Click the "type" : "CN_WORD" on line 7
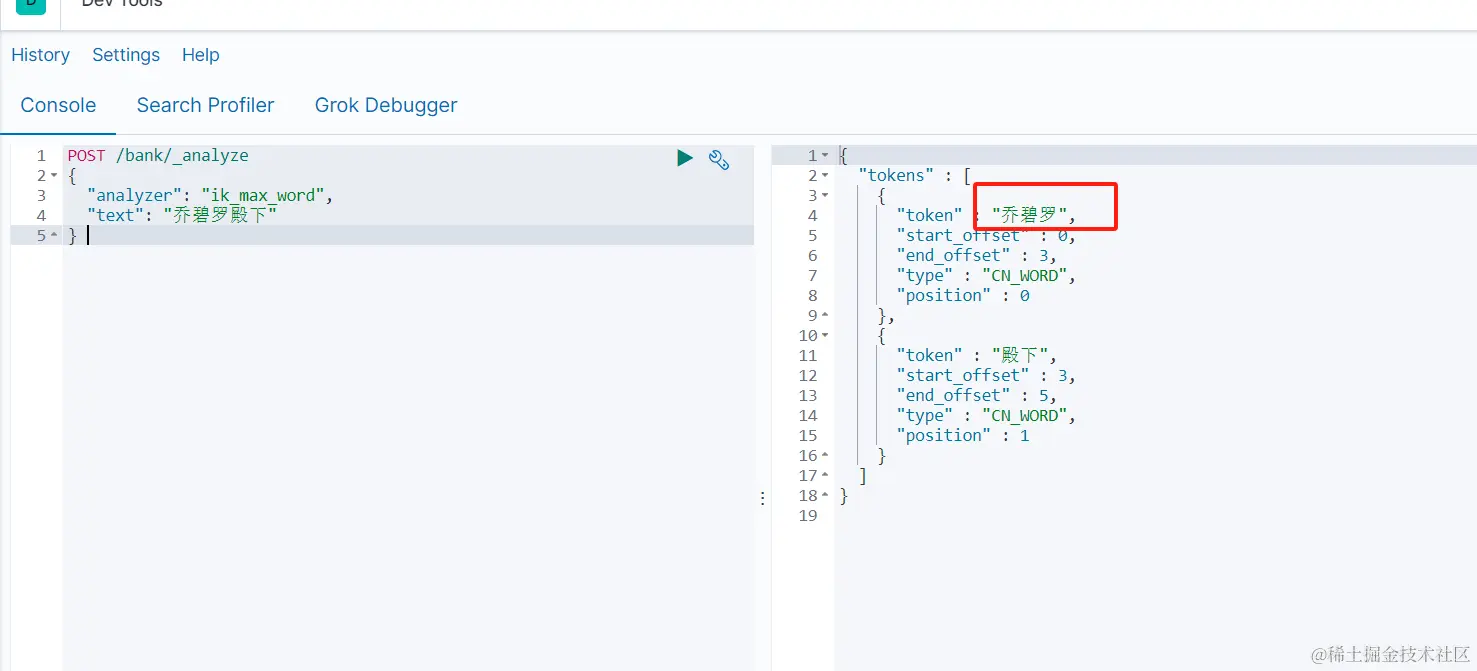The height and width of the screenshot is (671, 1477). 986,275
